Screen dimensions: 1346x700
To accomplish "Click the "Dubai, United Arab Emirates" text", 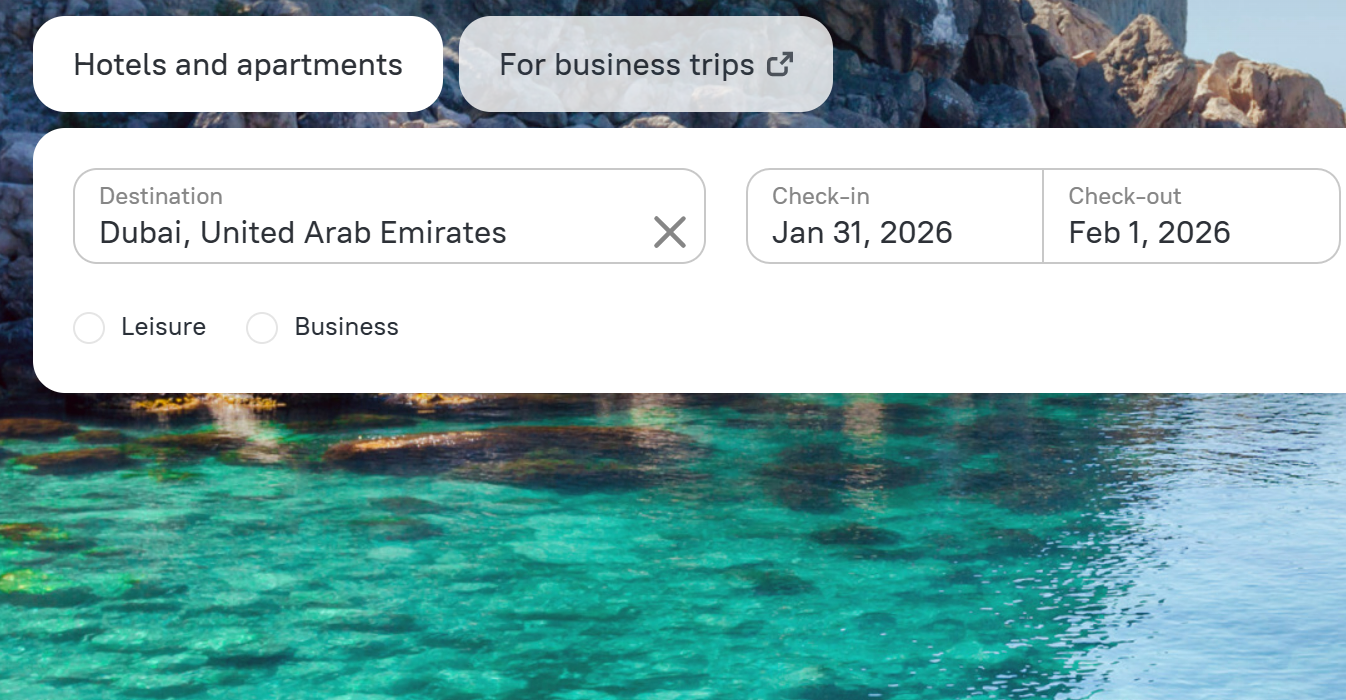I will coord(303,233).
